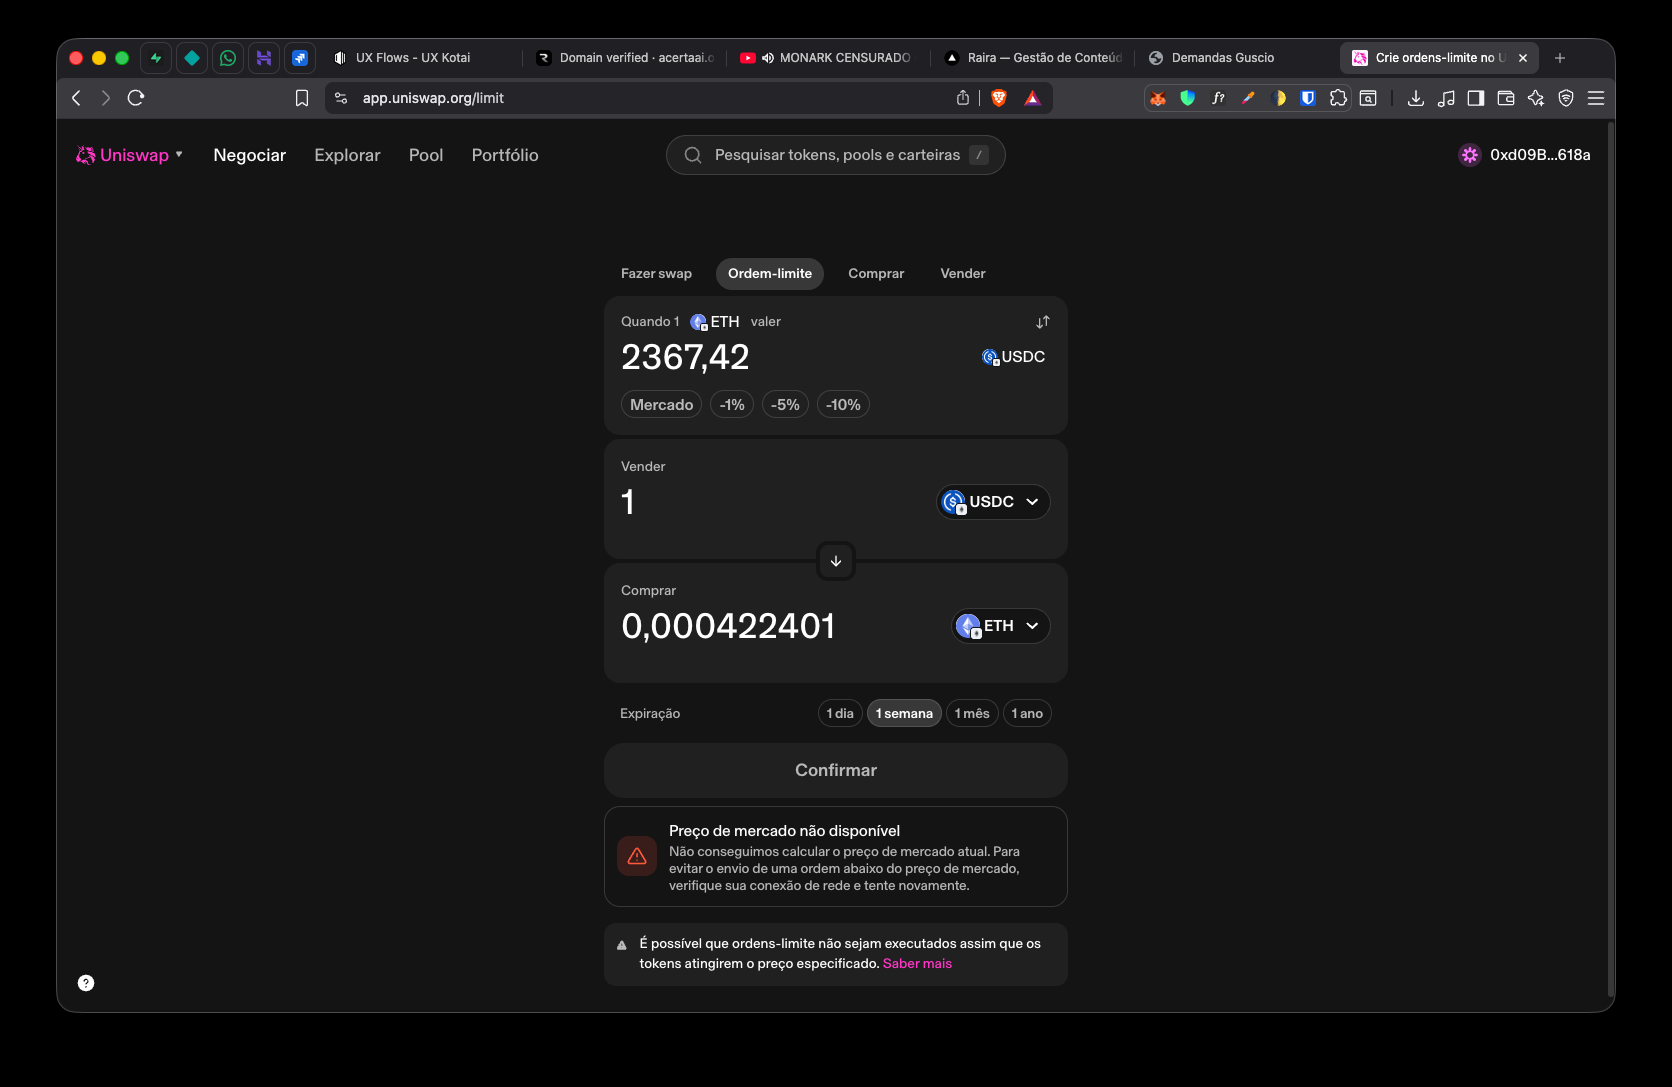Set expiration to 1 mês
The image size is (1672, 1087).
tap(972, 713)
